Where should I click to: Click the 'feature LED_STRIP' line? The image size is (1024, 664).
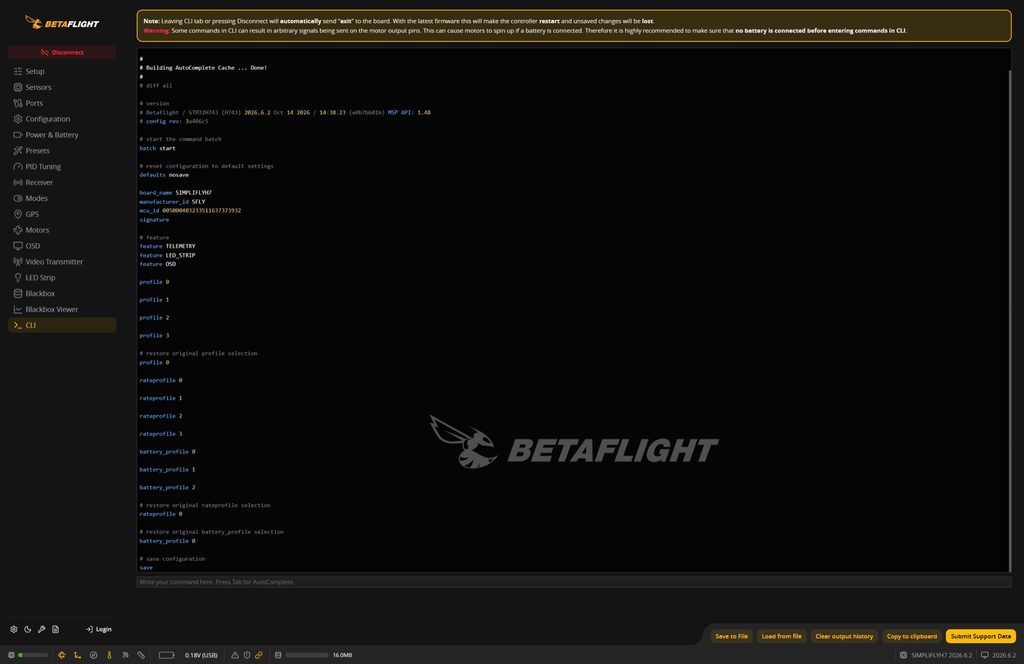click(167, 255)
